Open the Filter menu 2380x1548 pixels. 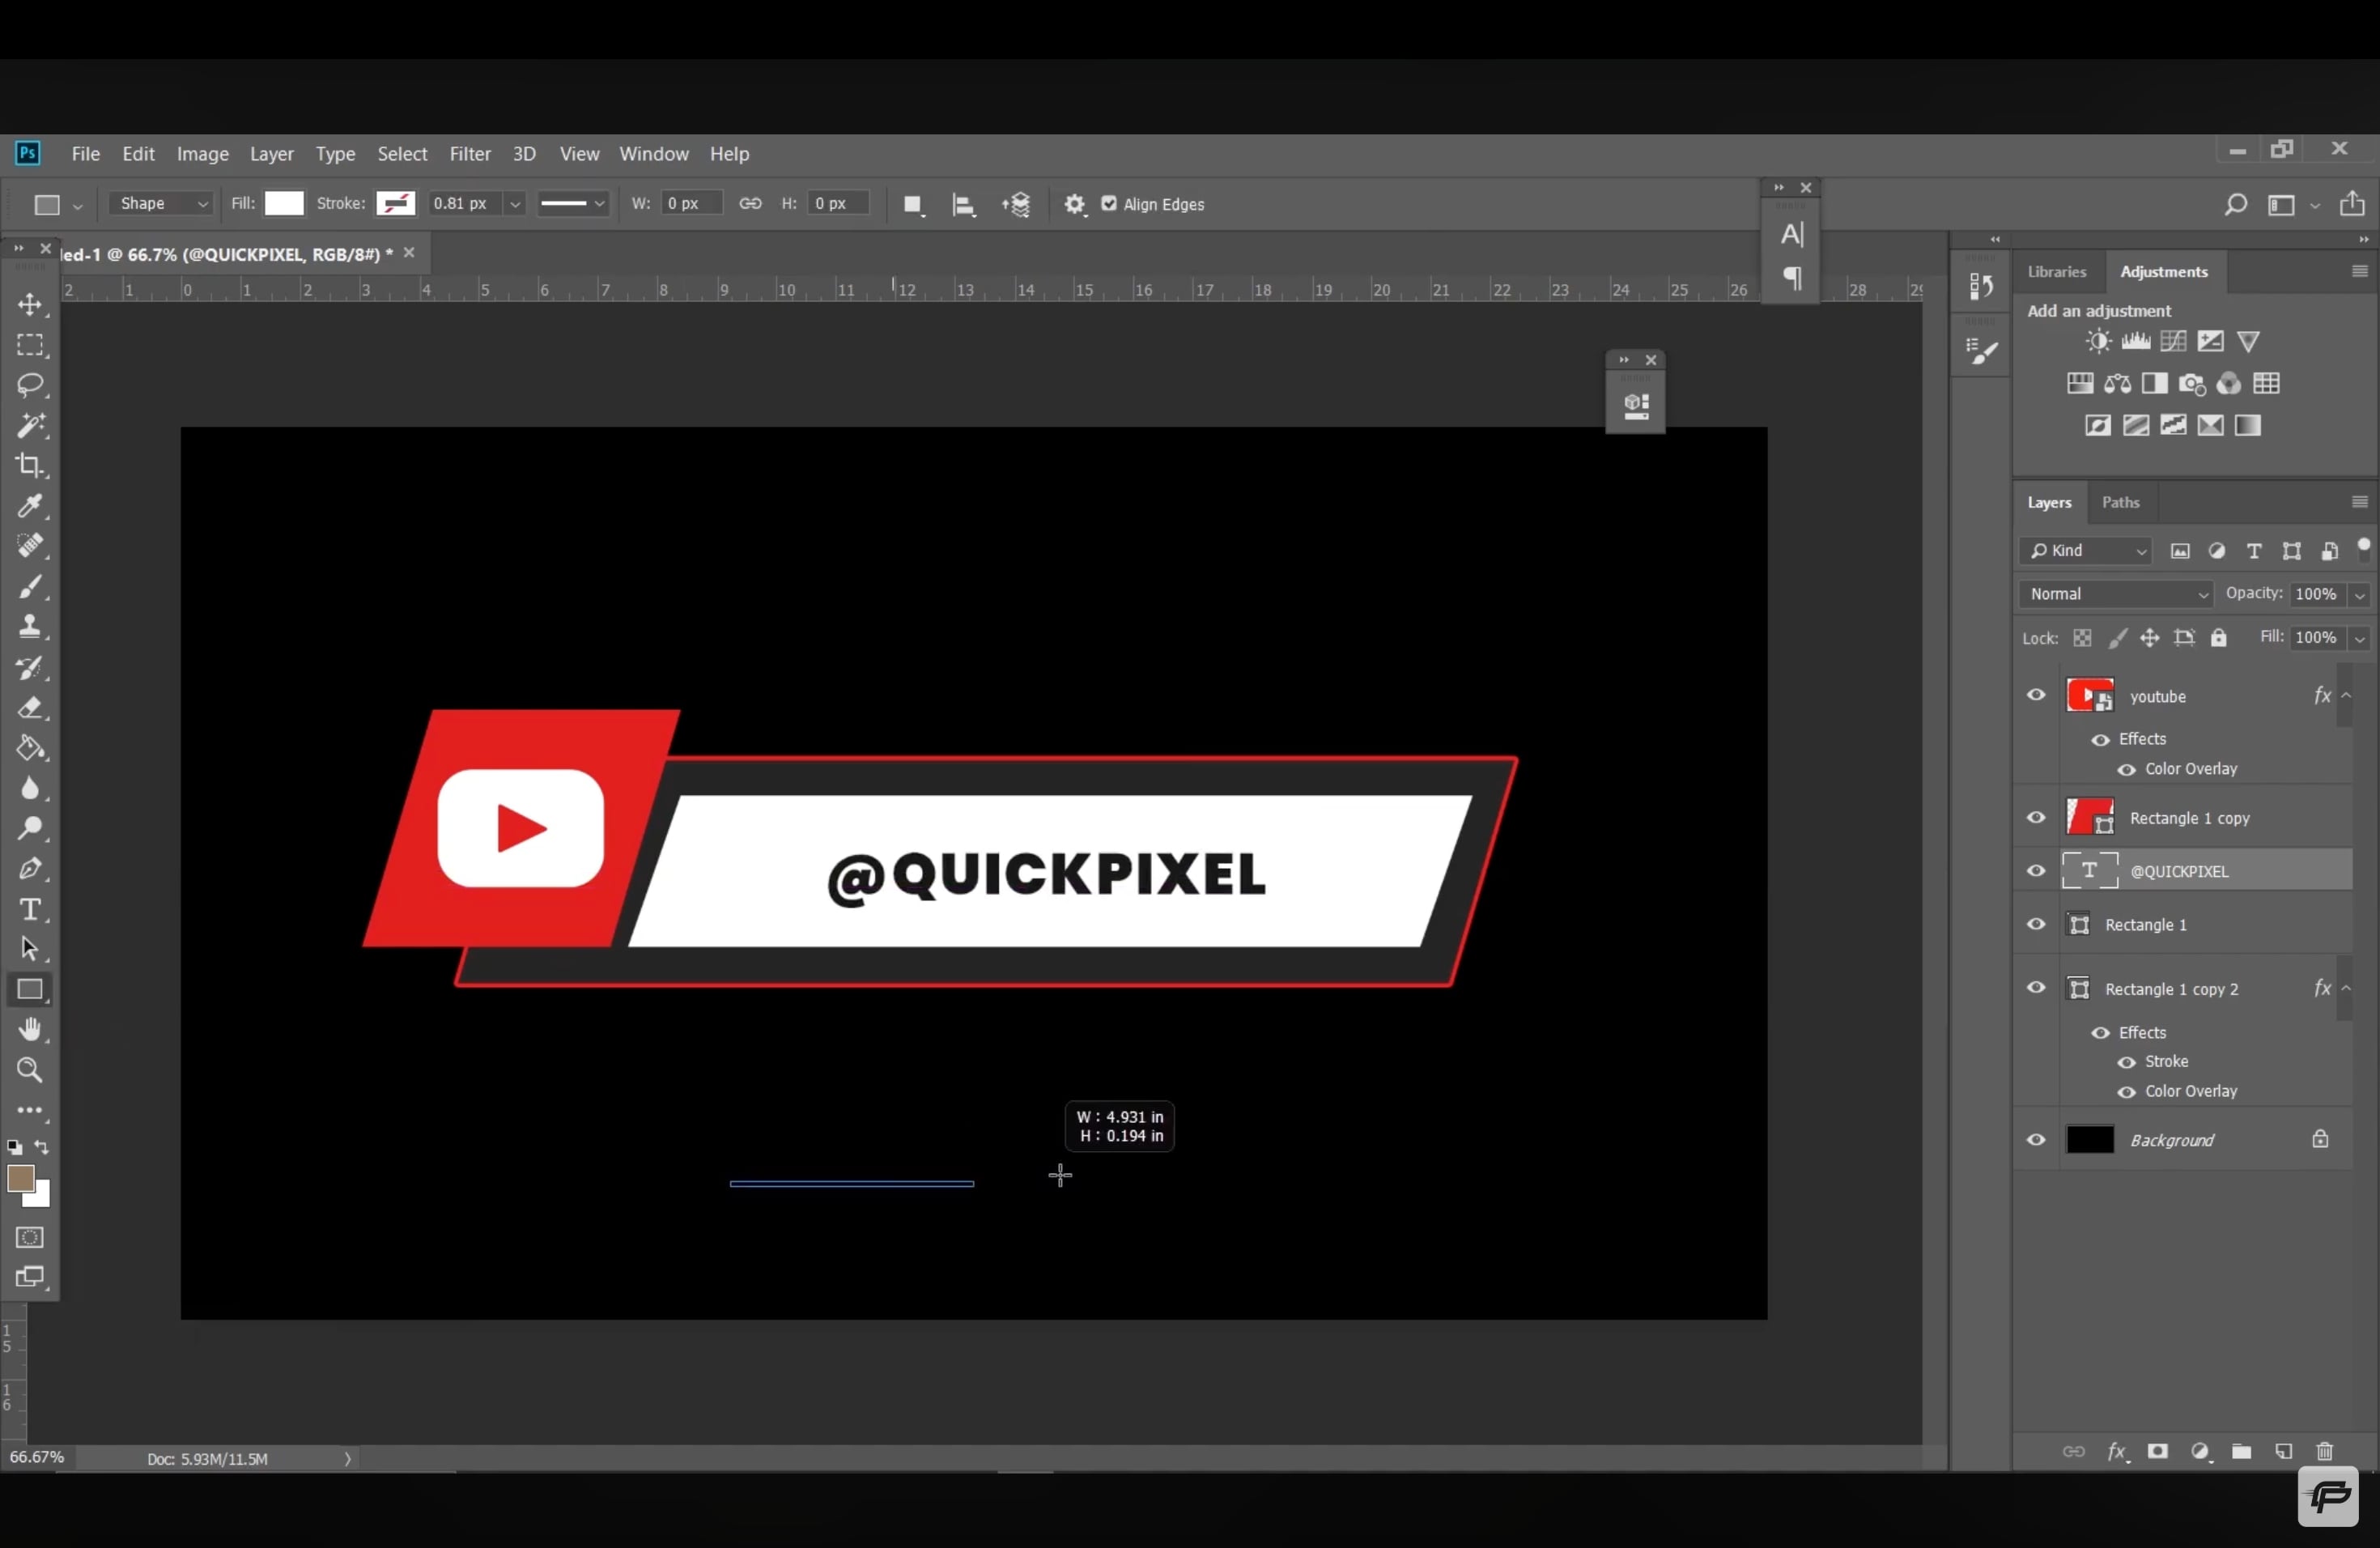470,154
